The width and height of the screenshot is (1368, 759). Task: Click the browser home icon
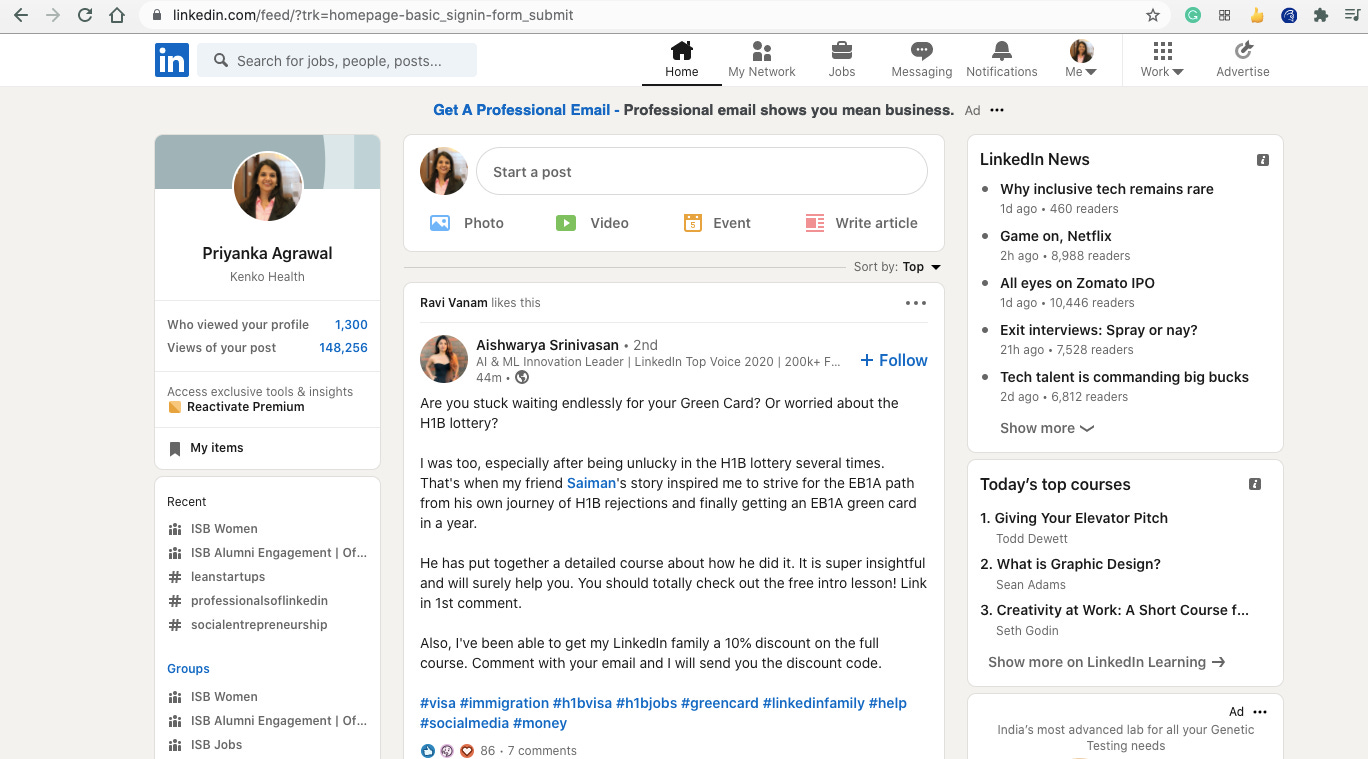click(x=117, y=15)
